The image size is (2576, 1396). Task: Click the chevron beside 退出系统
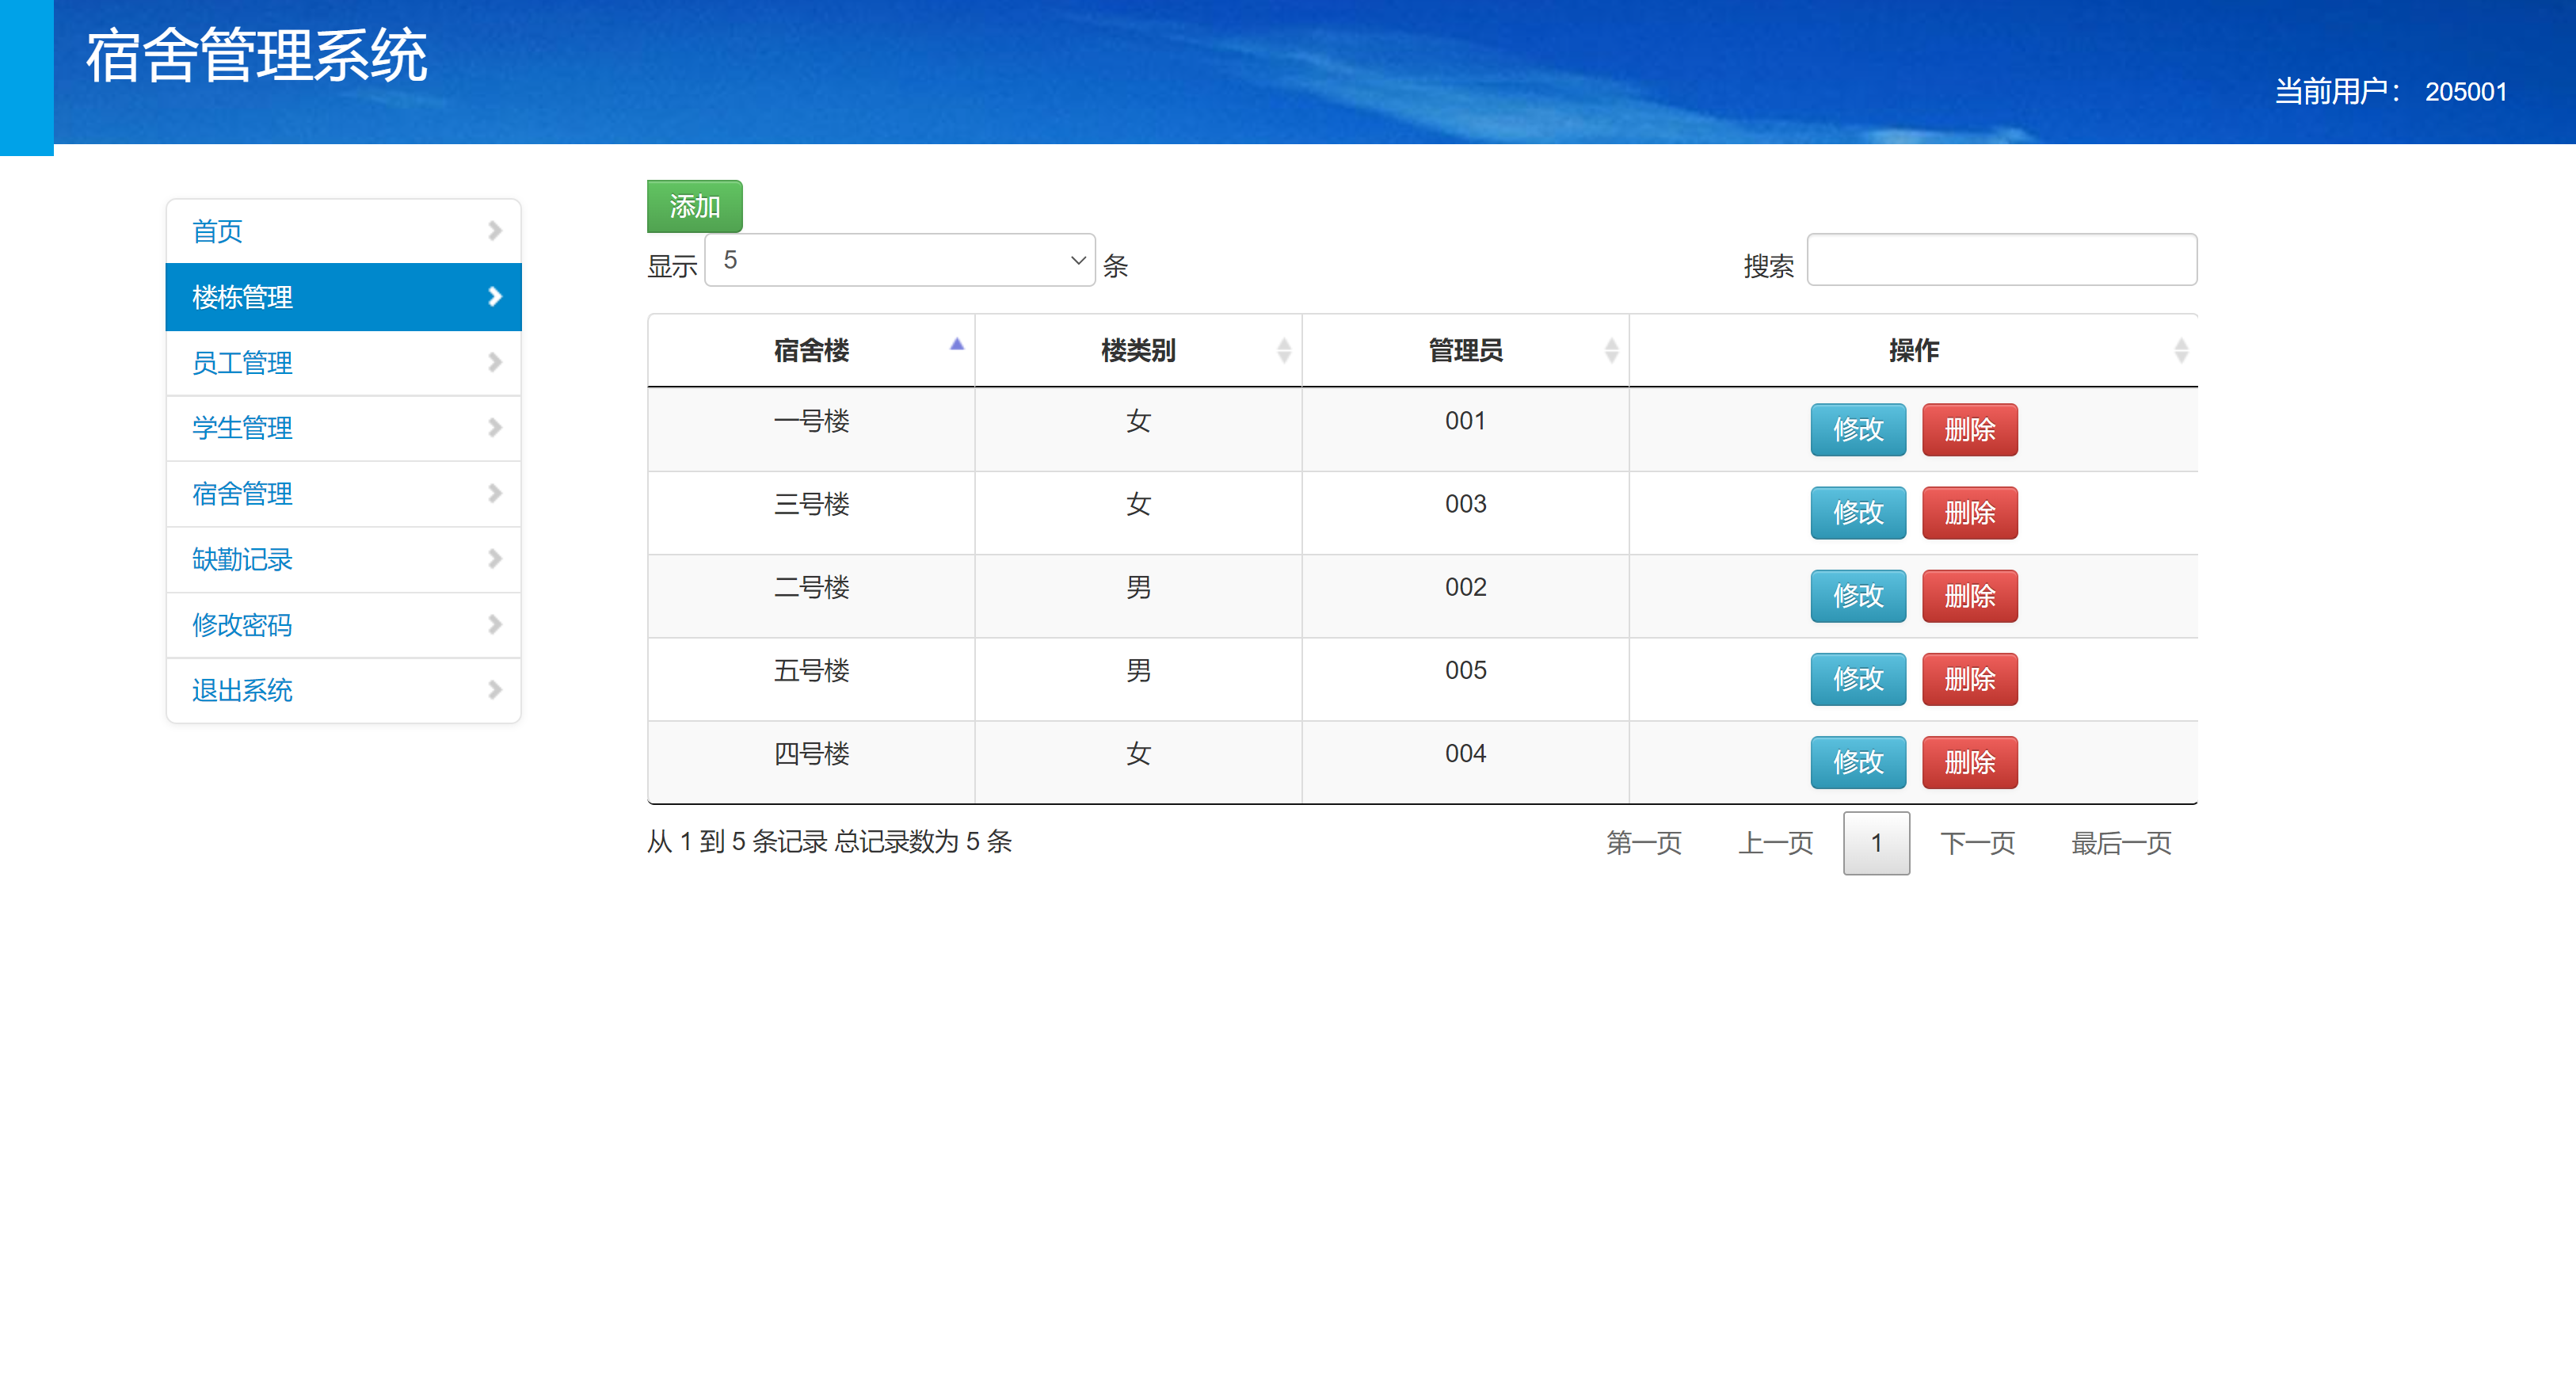point(494,690)
